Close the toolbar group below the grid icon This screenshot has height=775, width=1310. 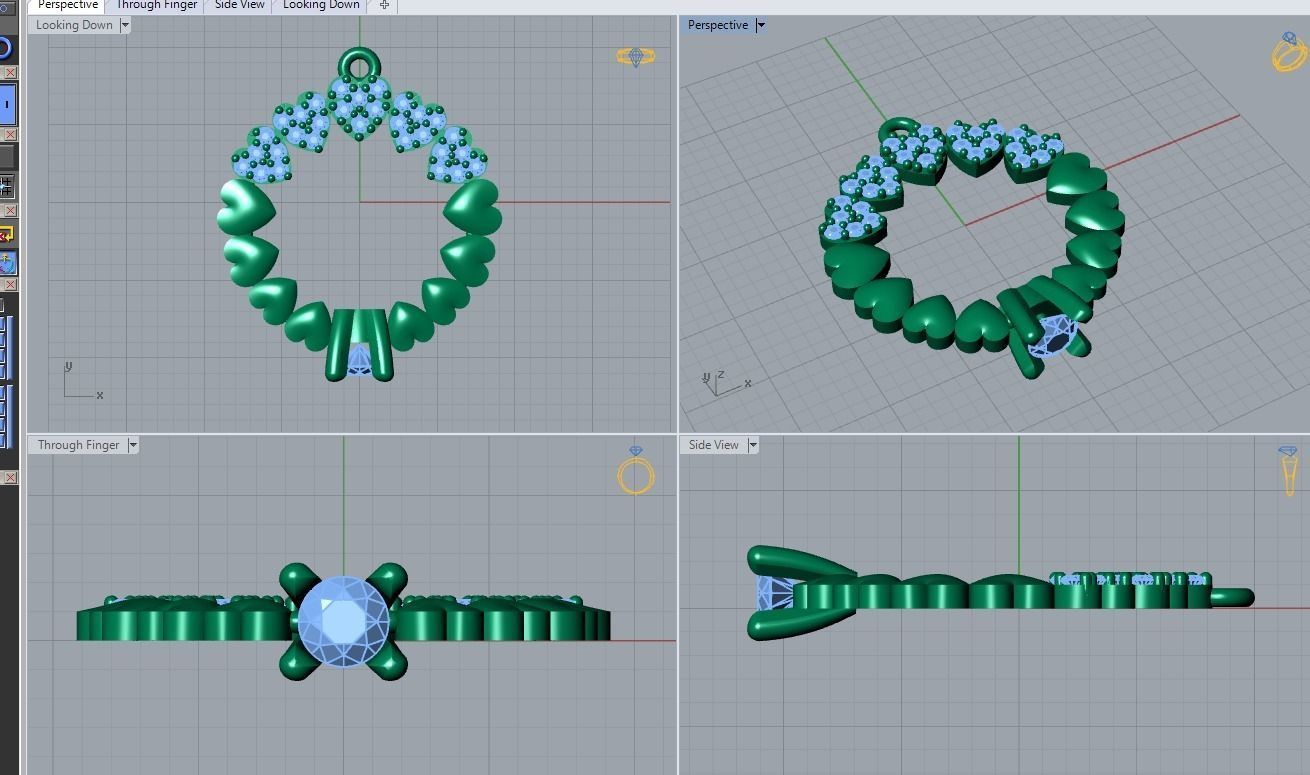click(11, 210)
